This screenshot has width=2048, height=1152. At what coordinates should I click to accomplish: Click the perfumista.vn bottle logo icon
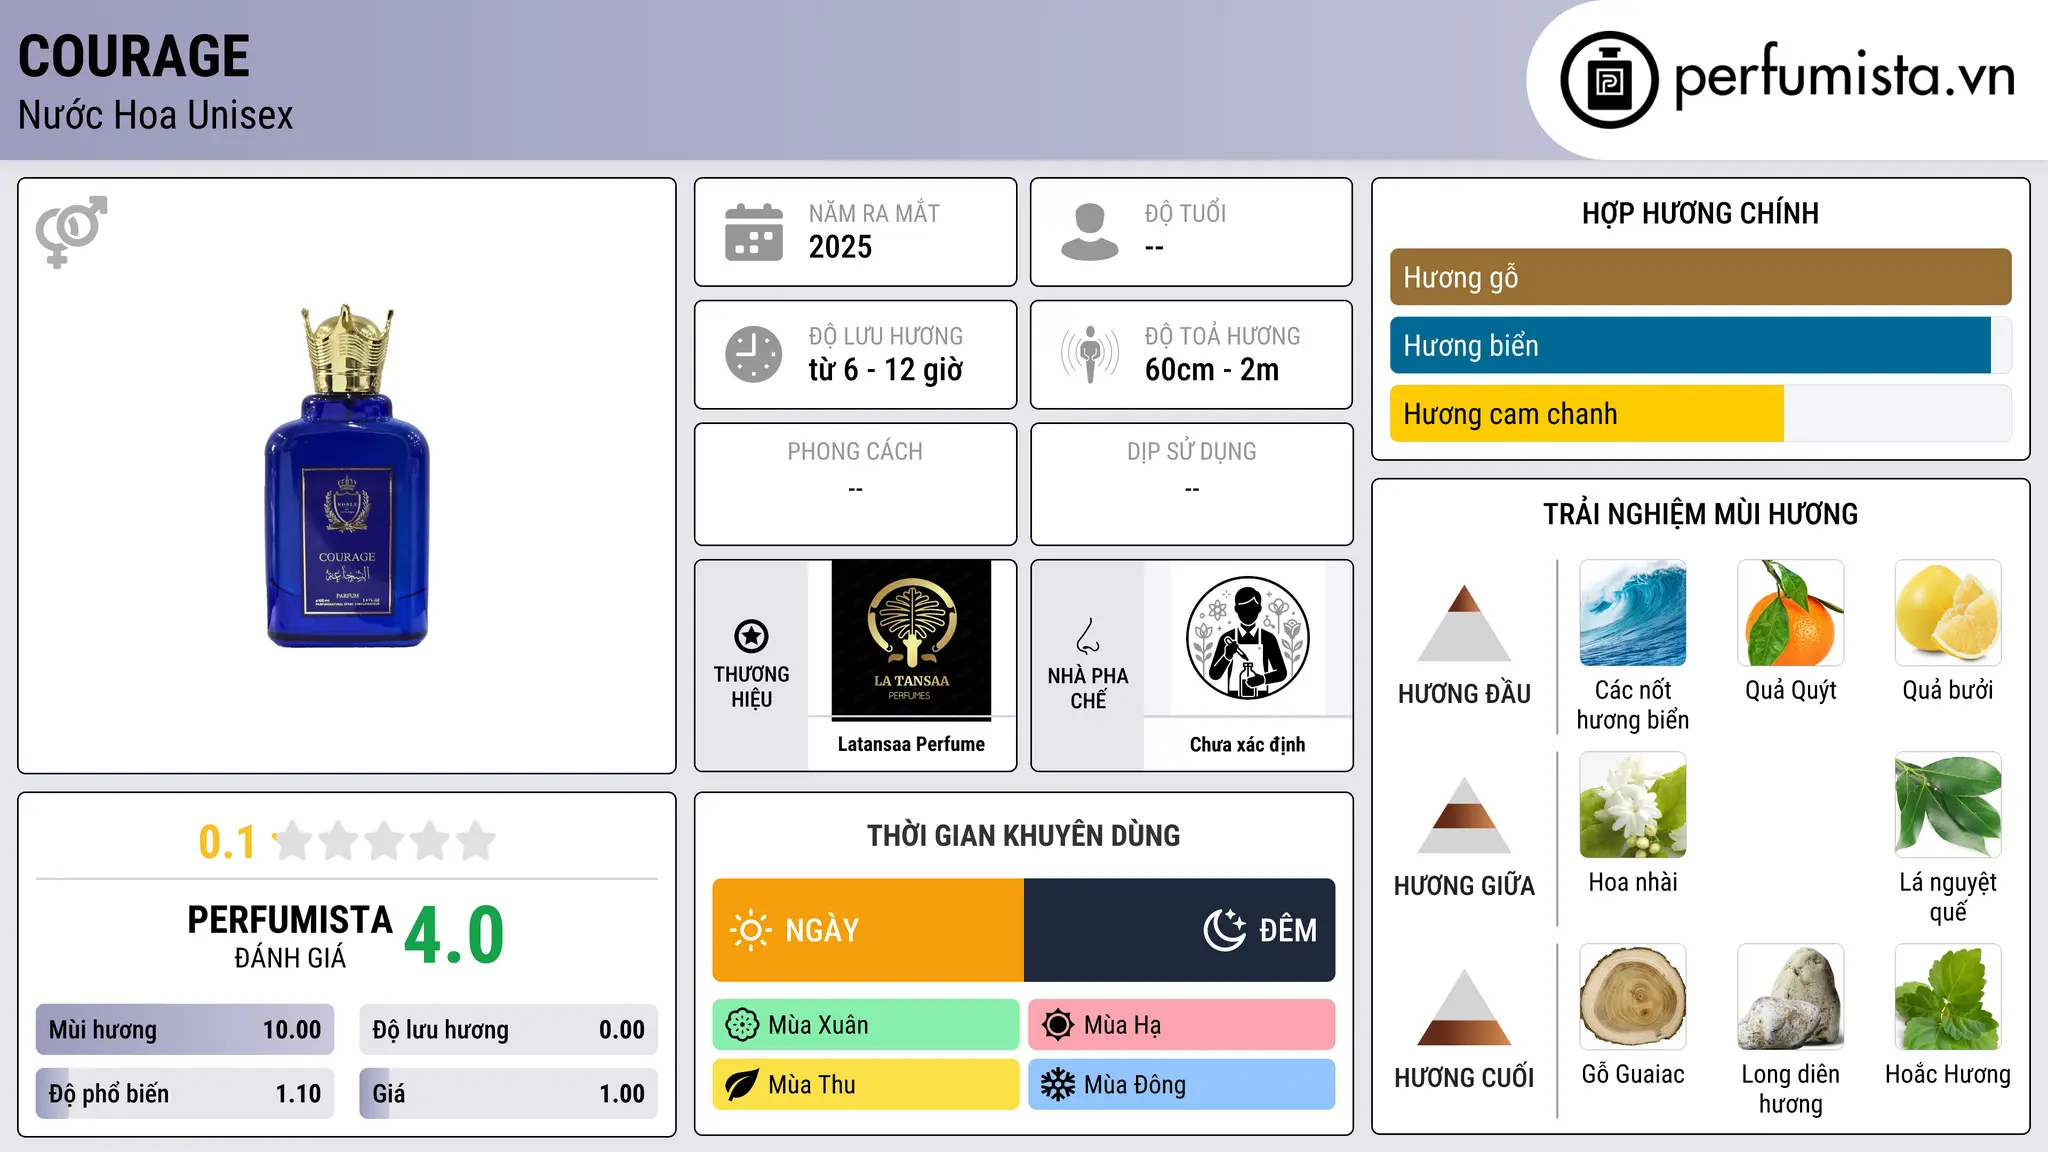coord(1609,80)
